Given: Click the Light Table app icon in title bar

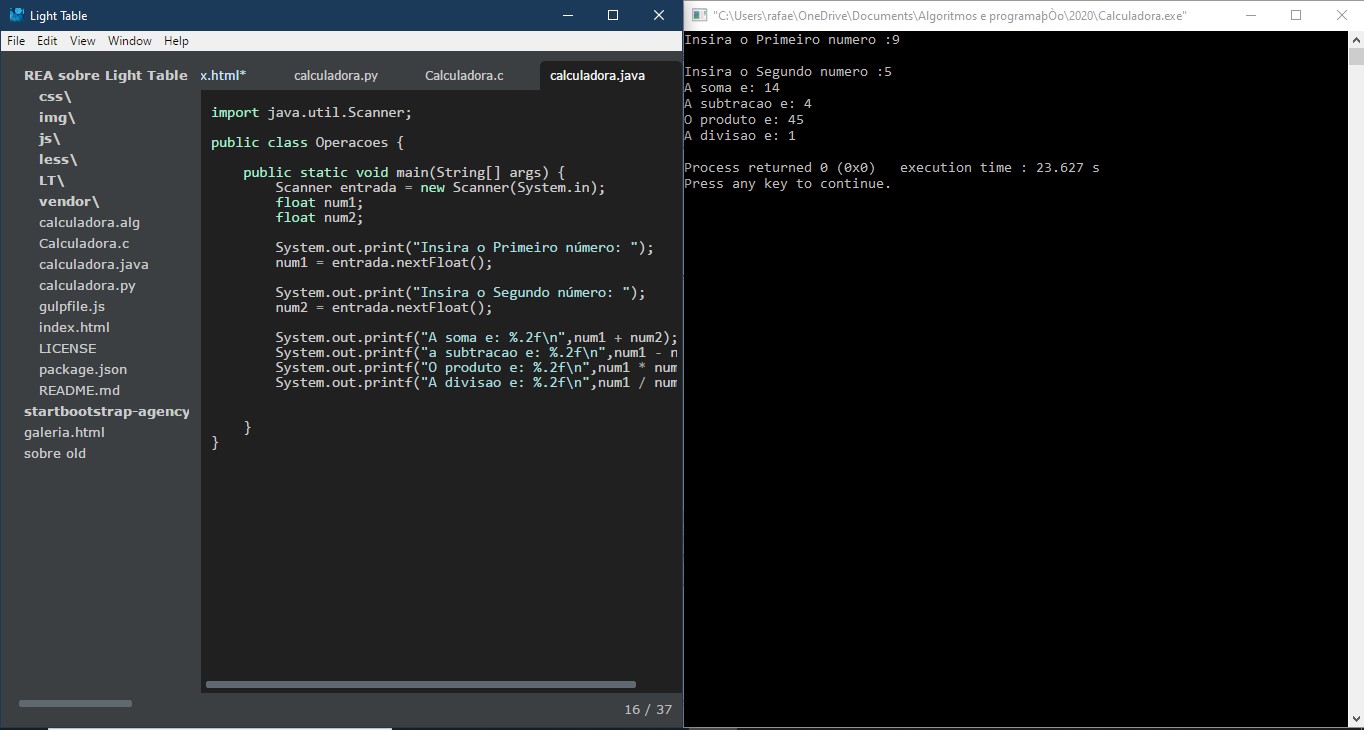Looking at the screenshot, I should pyautogui.click(x=16, y=15).
